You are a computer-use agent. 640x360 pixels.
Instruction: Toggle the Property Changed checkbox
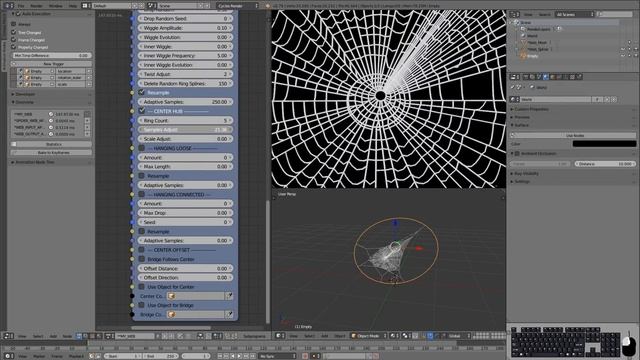point(13,47)
